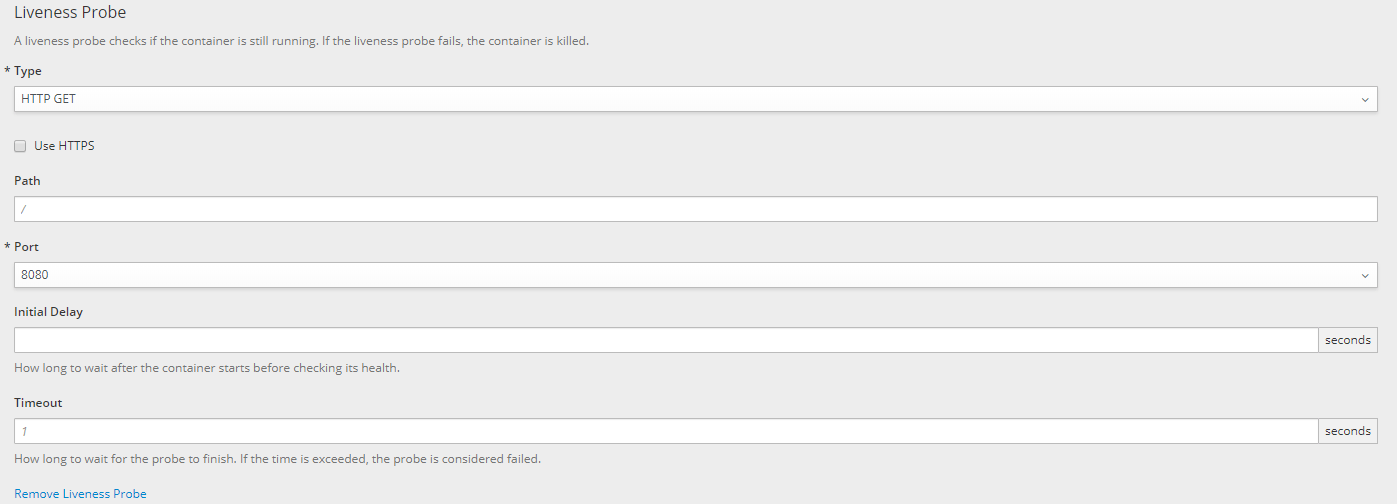Click the 'Use HTTPS' label text
The height and width of the screenshot is (504, 1397).
64,146
